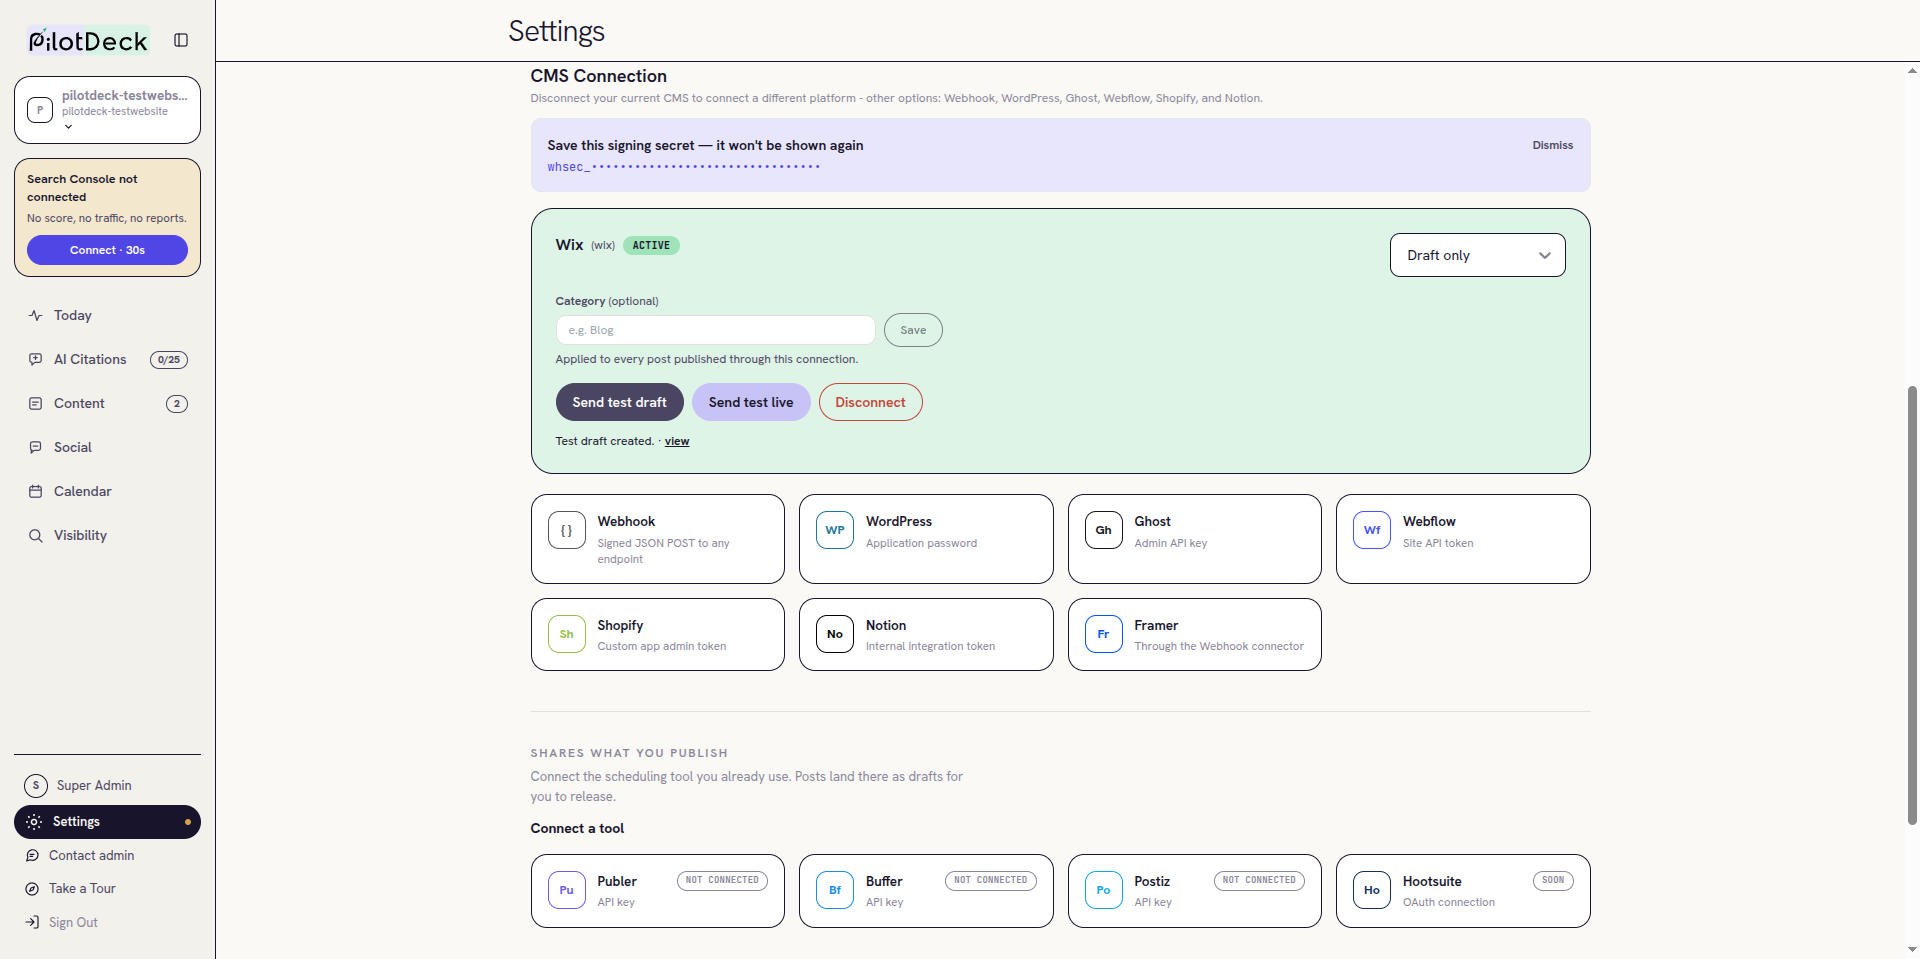The width and height of the screenshot is (1920, 959).
Task: Go to Content section
Action: click(107, 403)
